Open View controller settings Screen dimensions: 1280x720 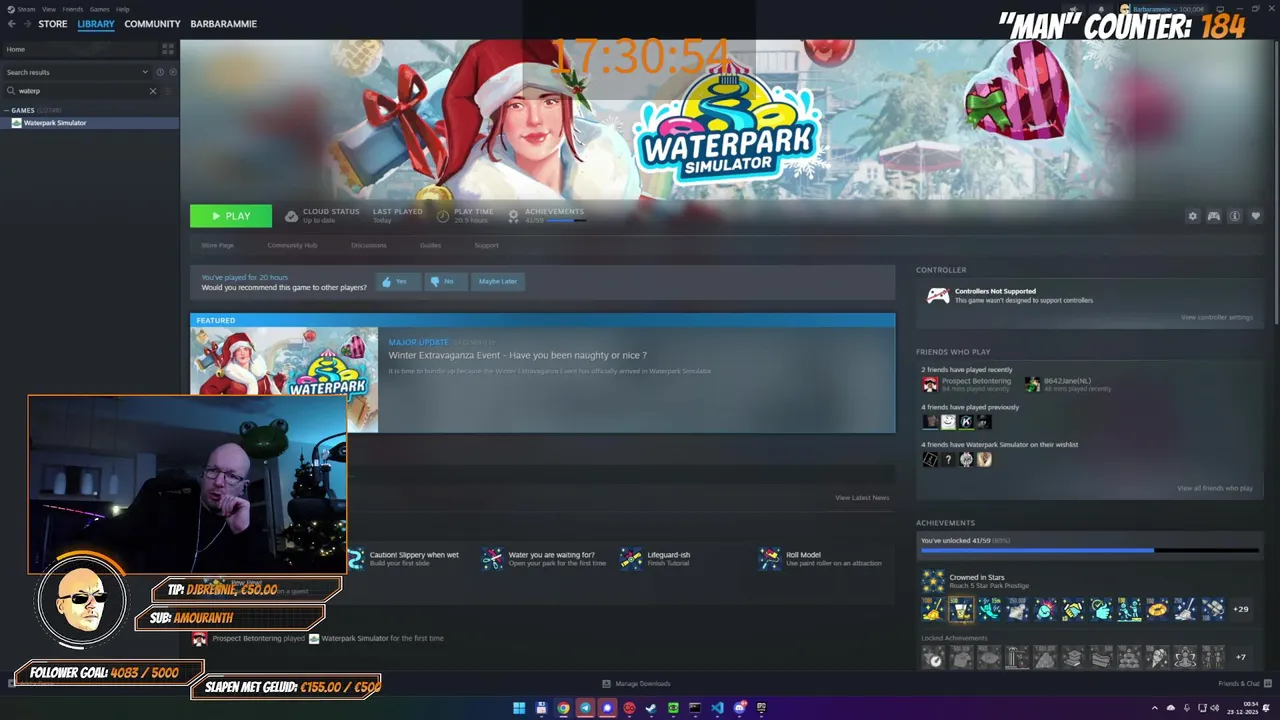(x=1216, y=318)
